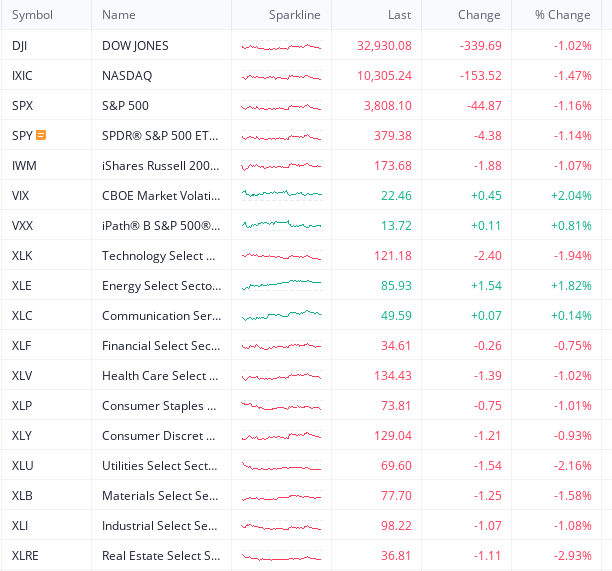Select the XLP symbol
The width and height of the screenshot is (612, 571).
coord(22,406)
